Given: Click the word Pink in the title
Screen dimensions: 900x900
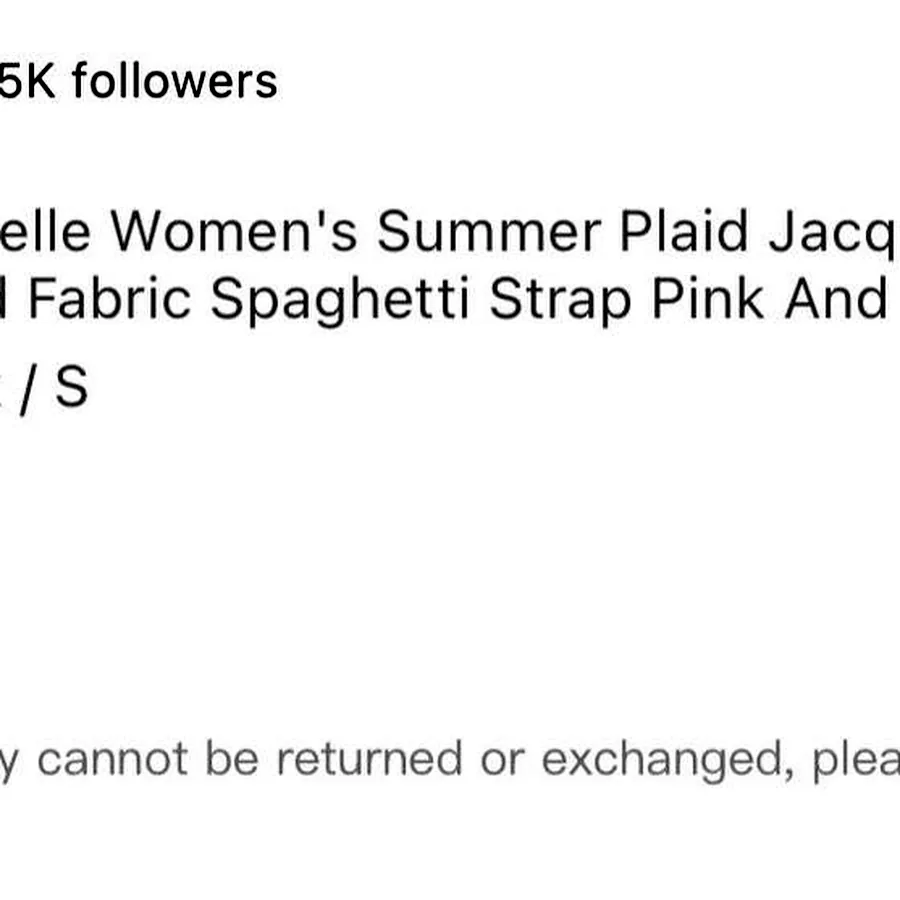Looking at the screenshot, I should [708, 297].
